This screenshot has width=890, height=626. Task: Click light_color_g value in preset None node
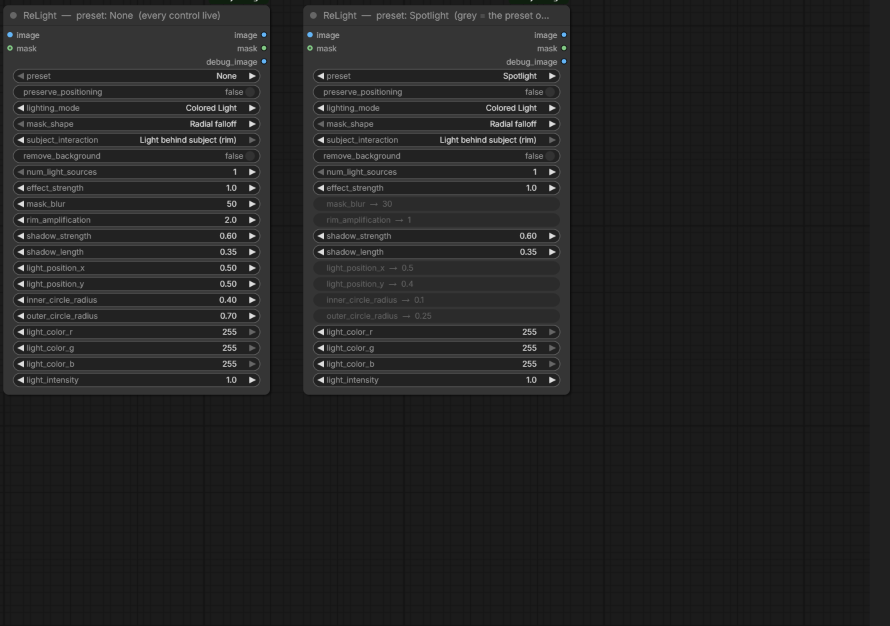[x=229, y=348]
